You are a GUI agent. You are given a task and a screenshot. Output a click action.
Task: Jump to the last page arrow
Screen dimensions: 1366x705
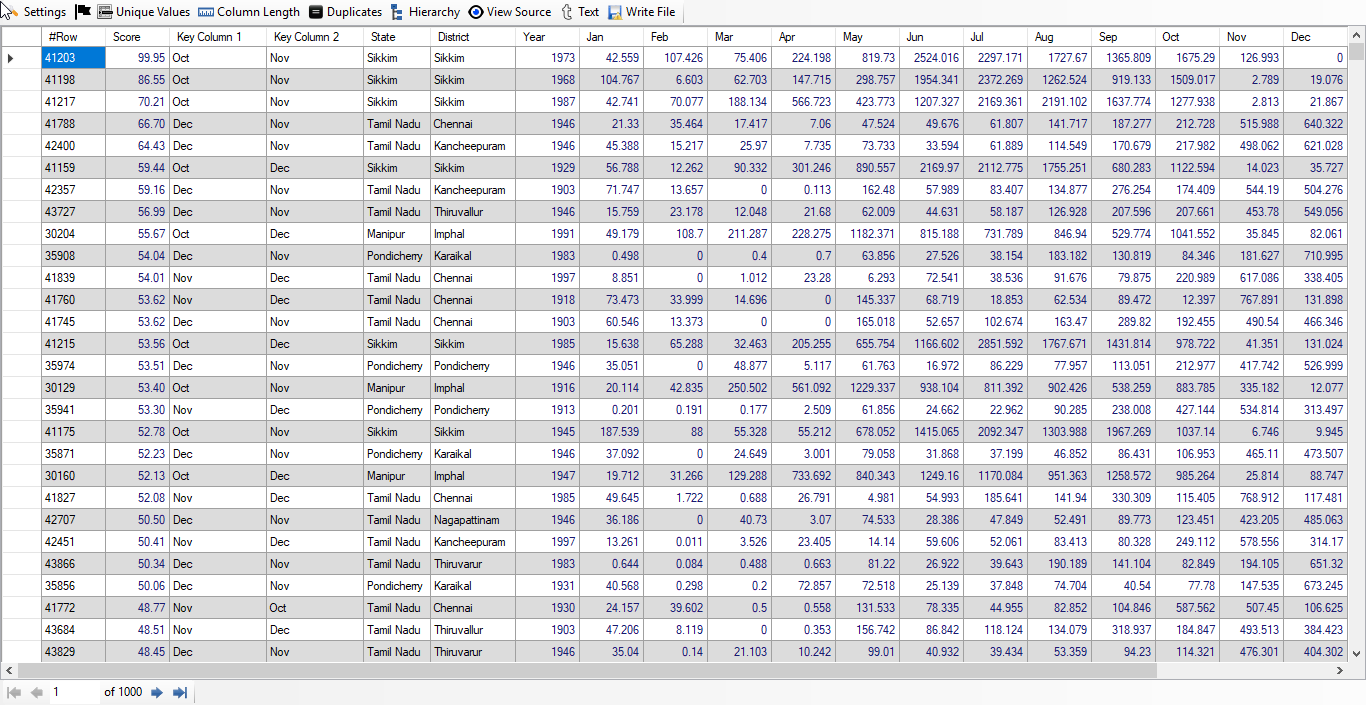180,692
